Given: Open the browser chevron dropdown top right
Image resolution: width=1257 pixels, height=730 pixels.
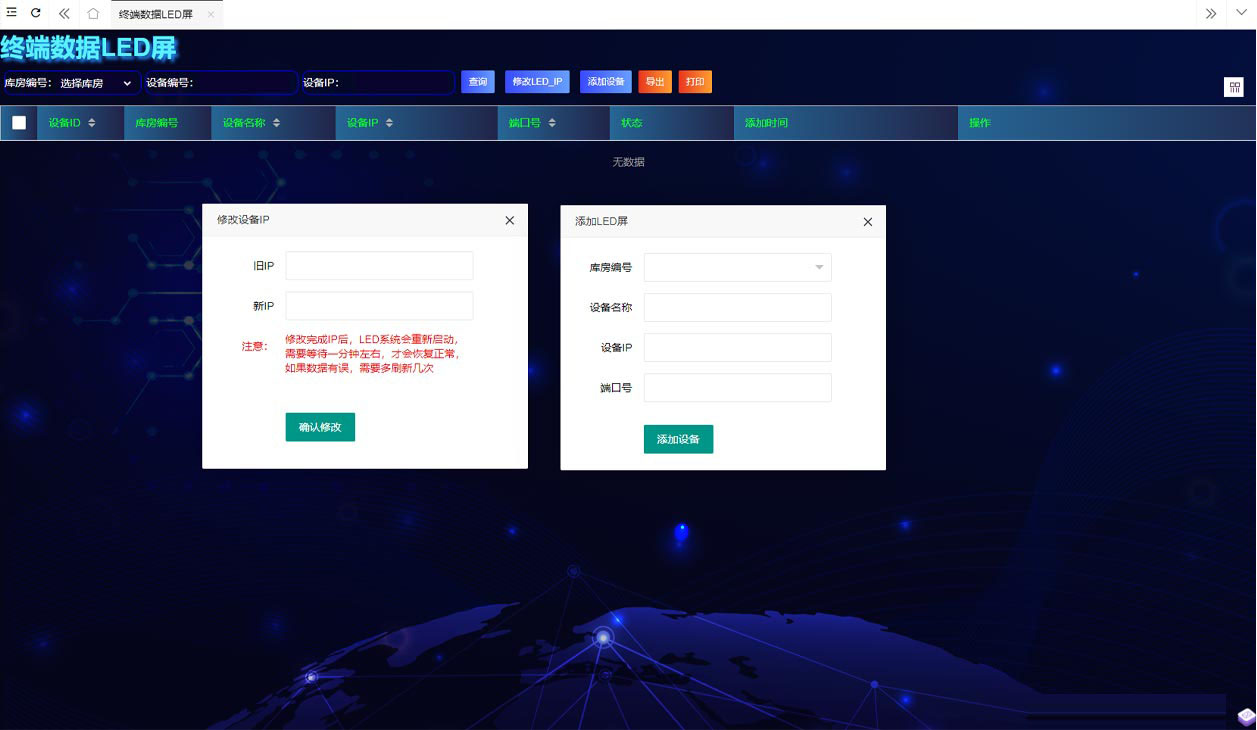Looking at the screenshot, I should point(1241,13).
